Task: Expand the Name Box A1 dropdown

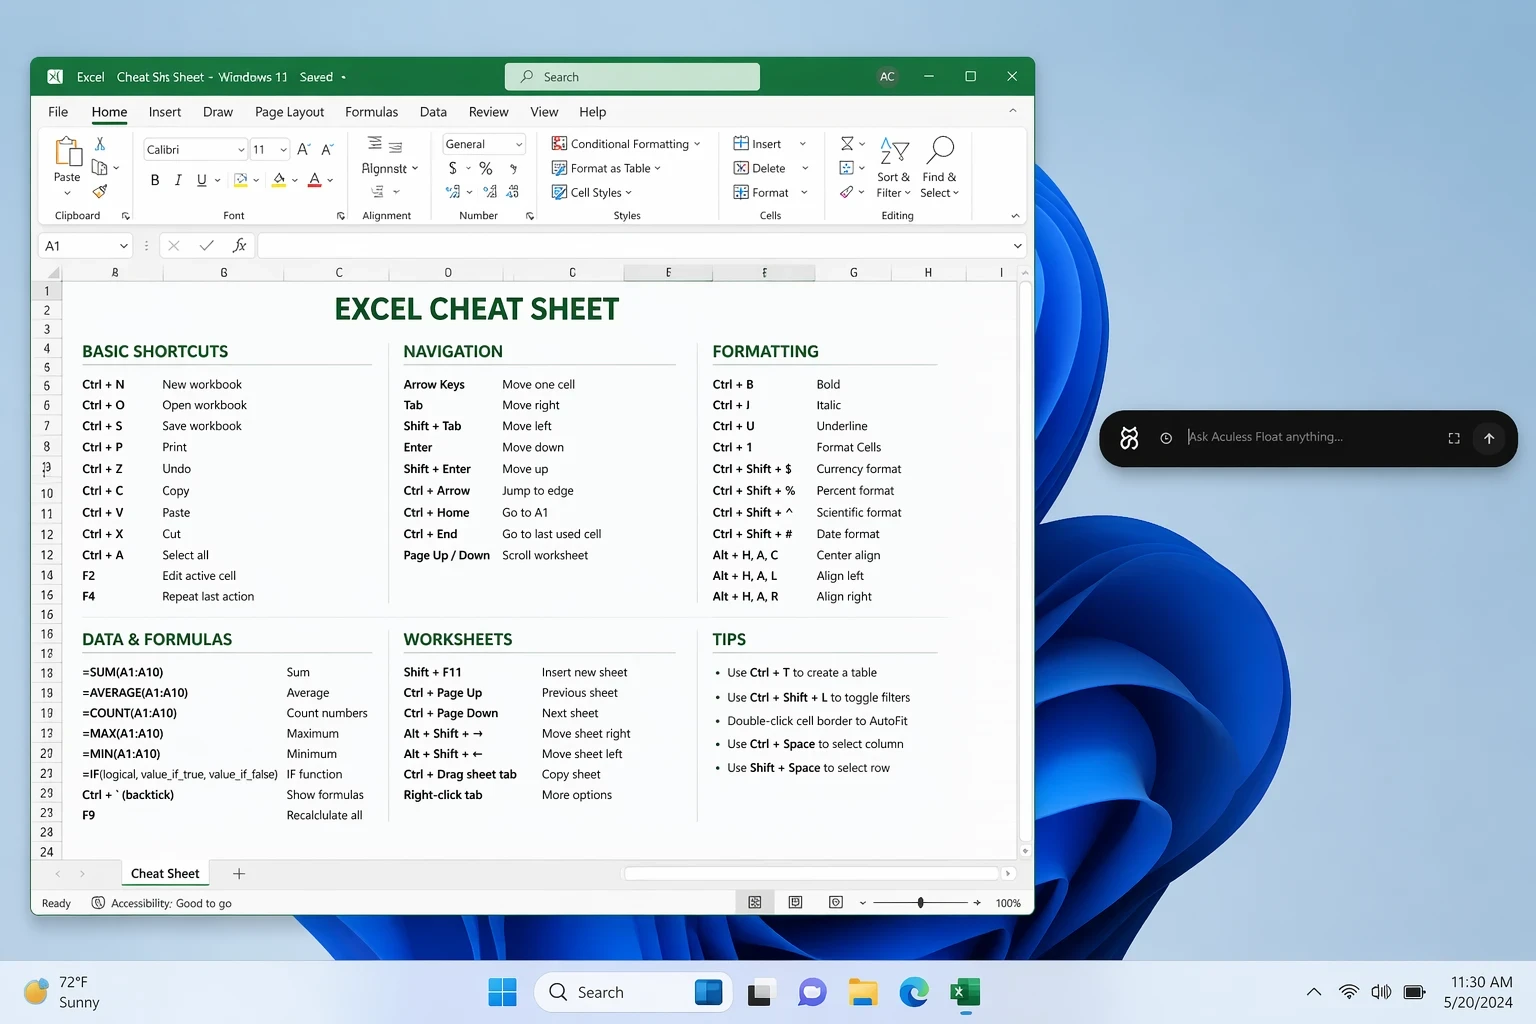Action: click(x=124, y=246)
